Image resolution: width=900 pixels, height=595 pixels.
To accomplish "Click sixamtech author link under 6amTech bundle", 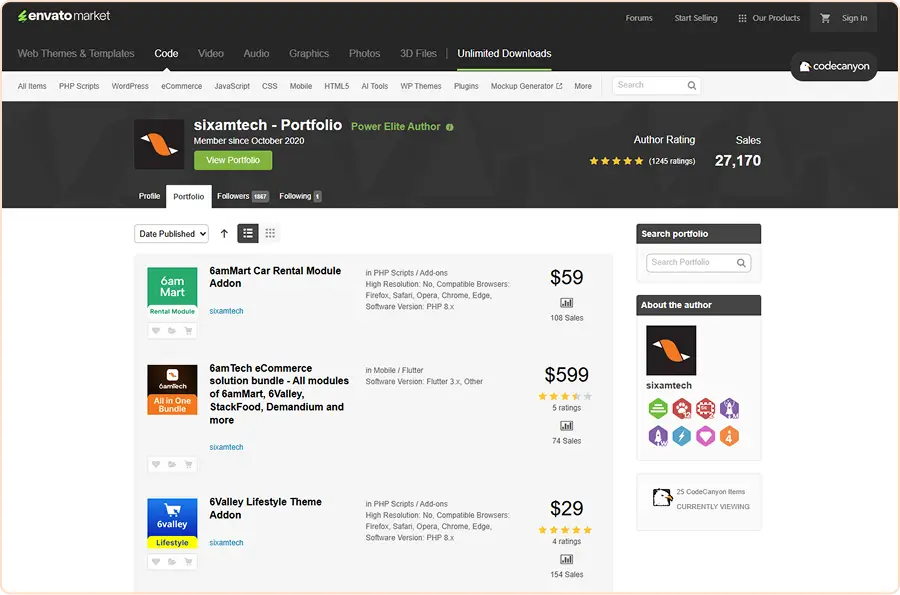I will pos(226,447).
